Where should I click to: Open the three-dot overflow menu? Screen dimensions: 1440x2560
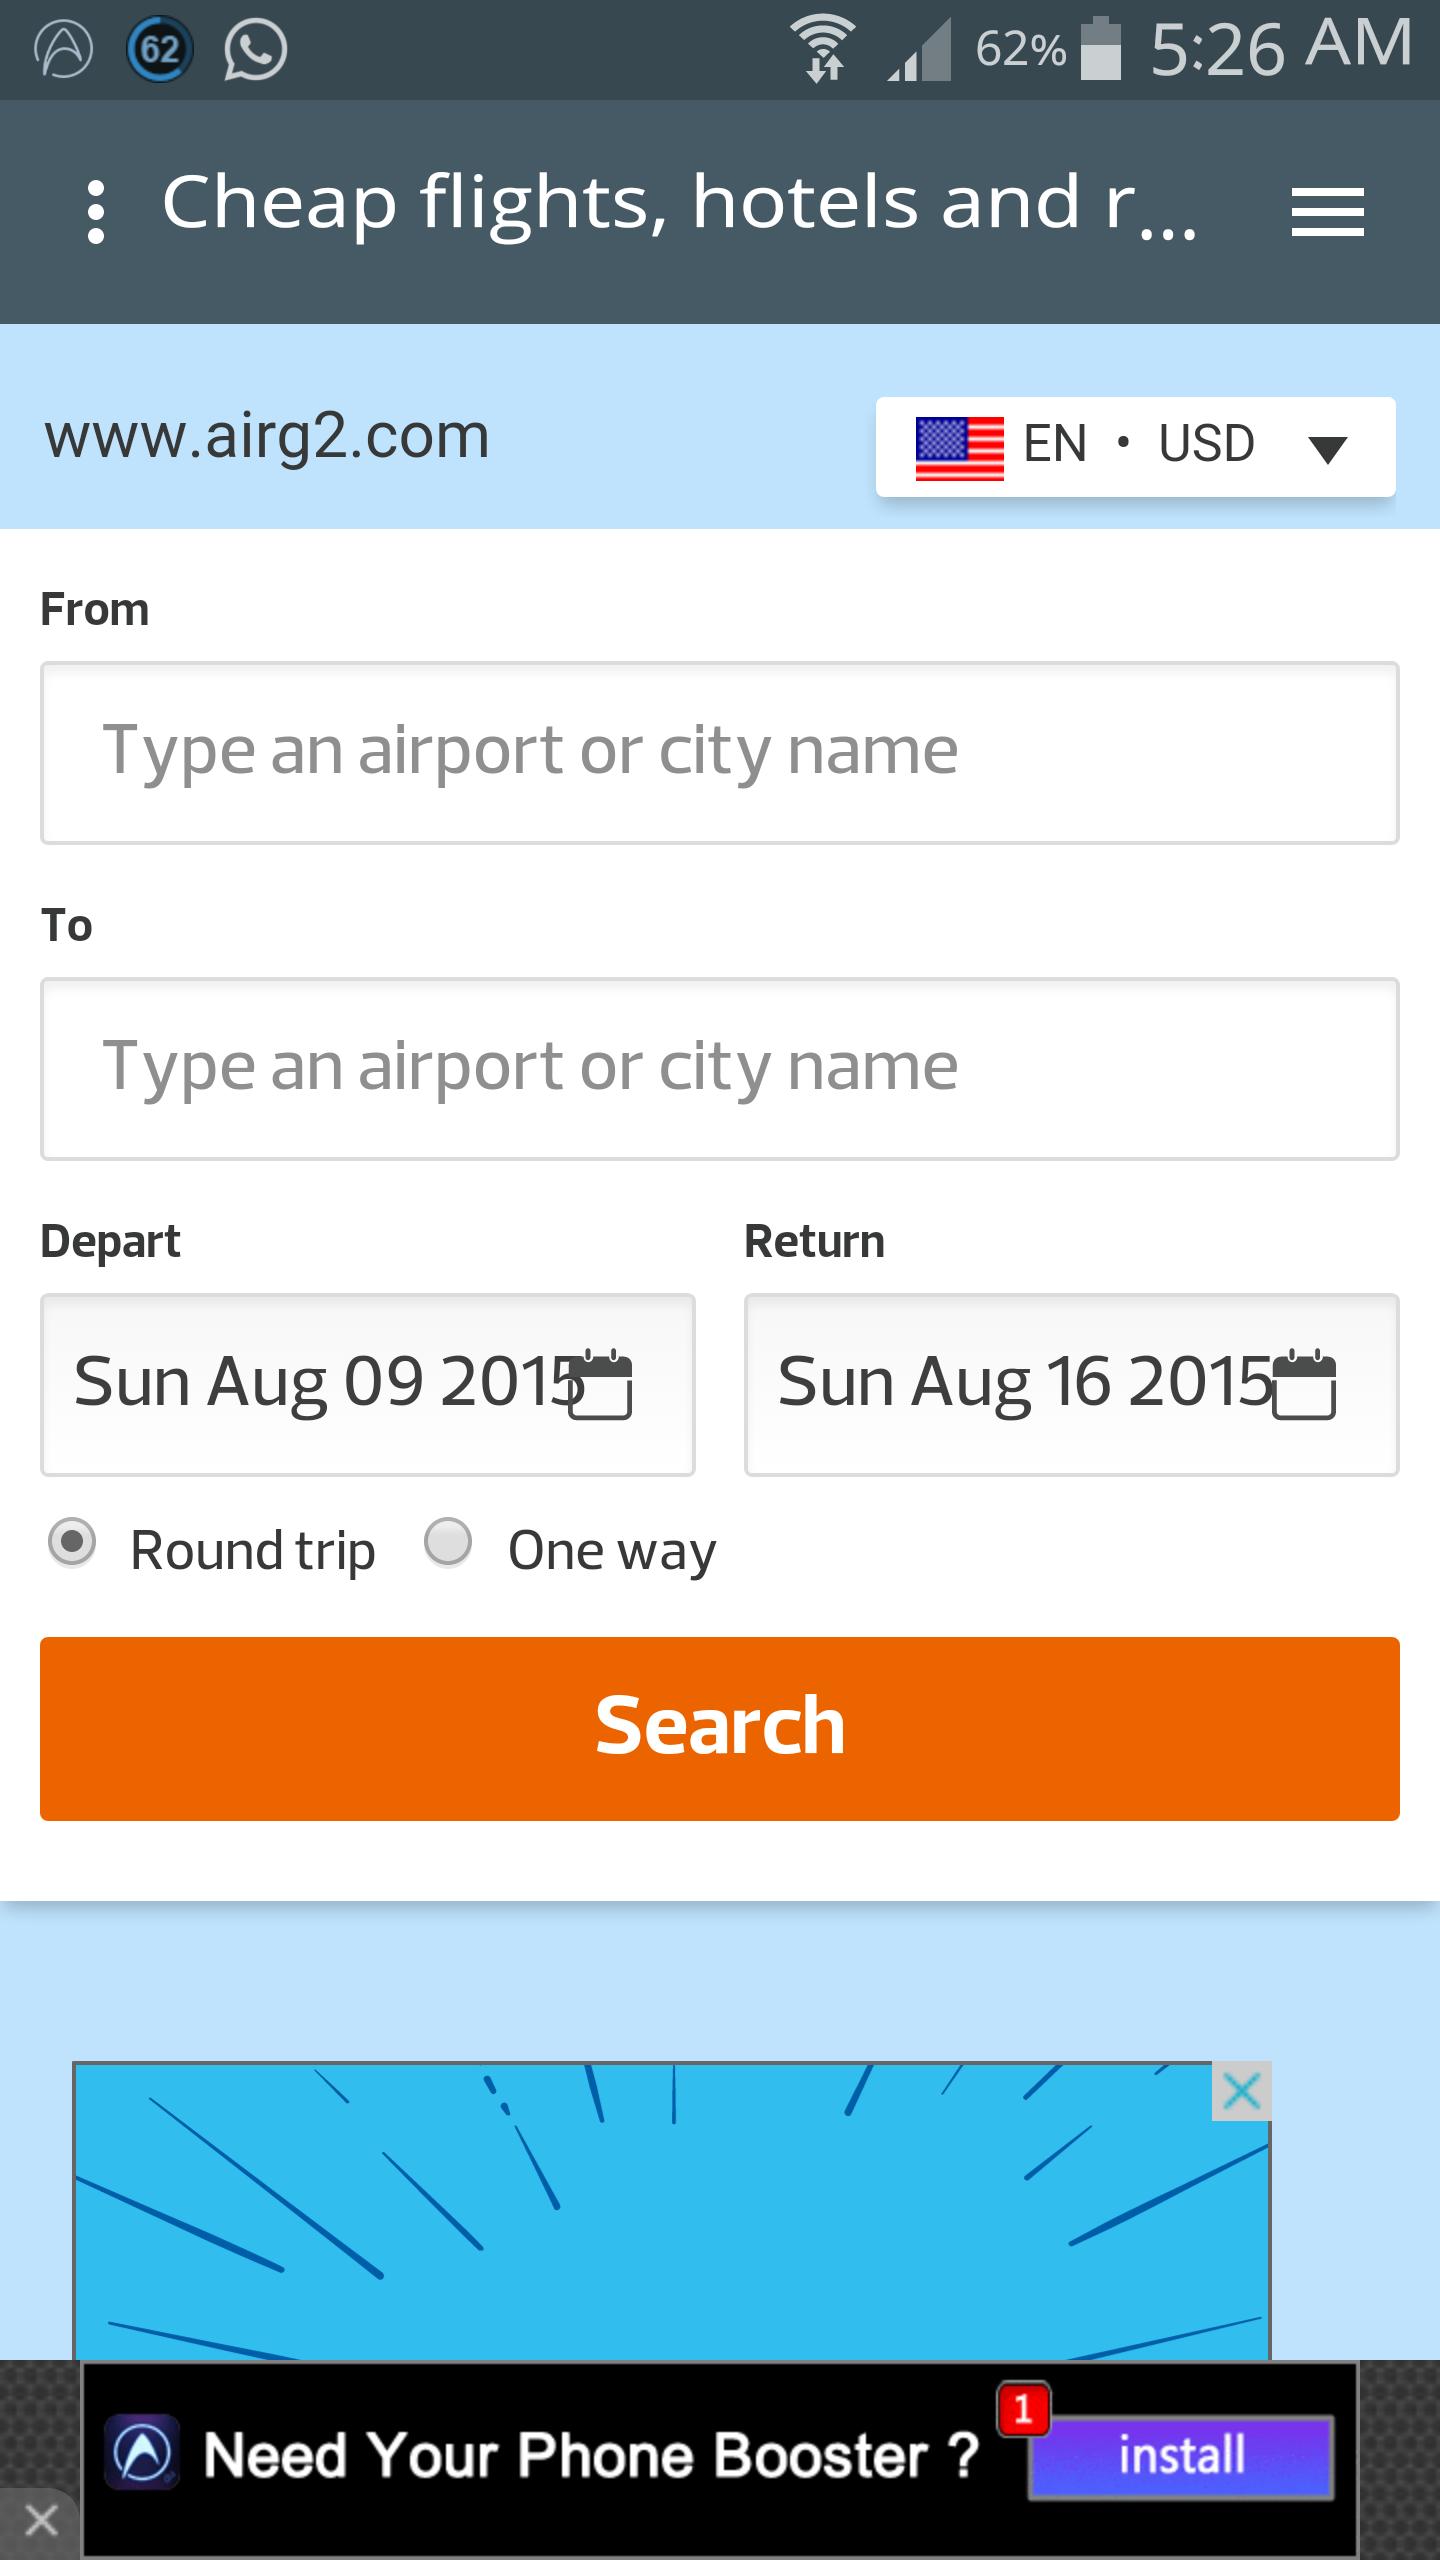pos(96,211)
